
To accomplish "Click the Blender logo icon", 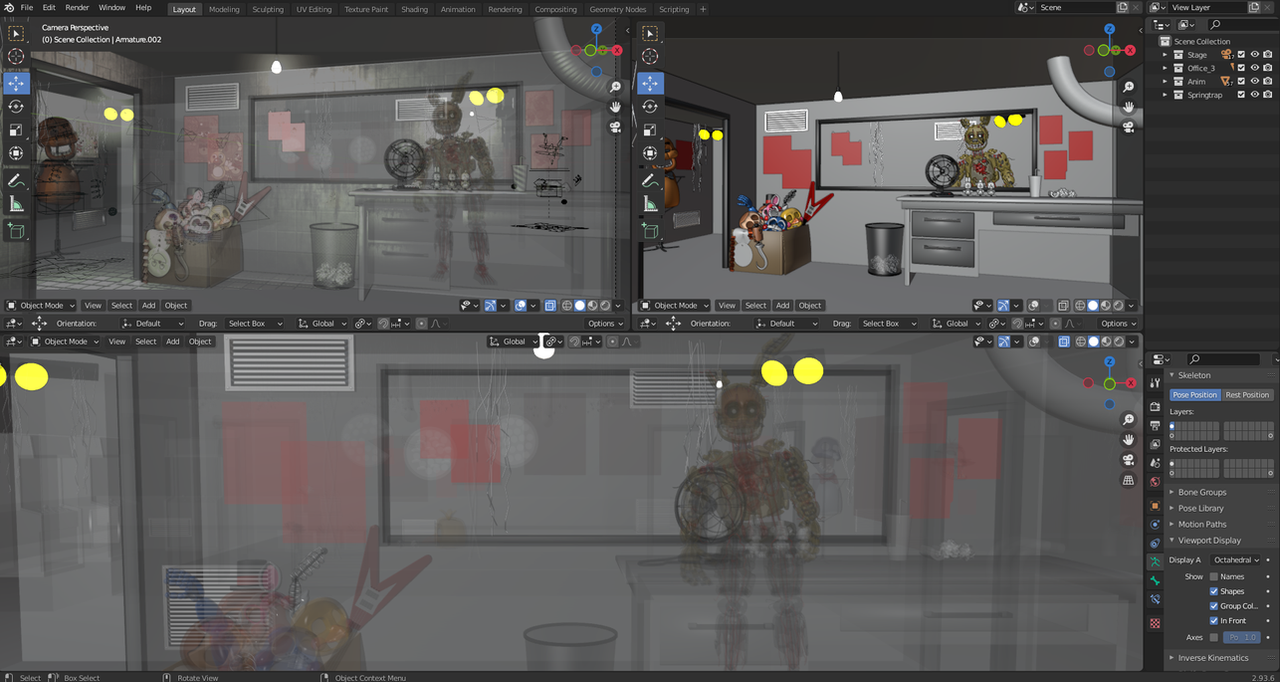I will 8,8.
